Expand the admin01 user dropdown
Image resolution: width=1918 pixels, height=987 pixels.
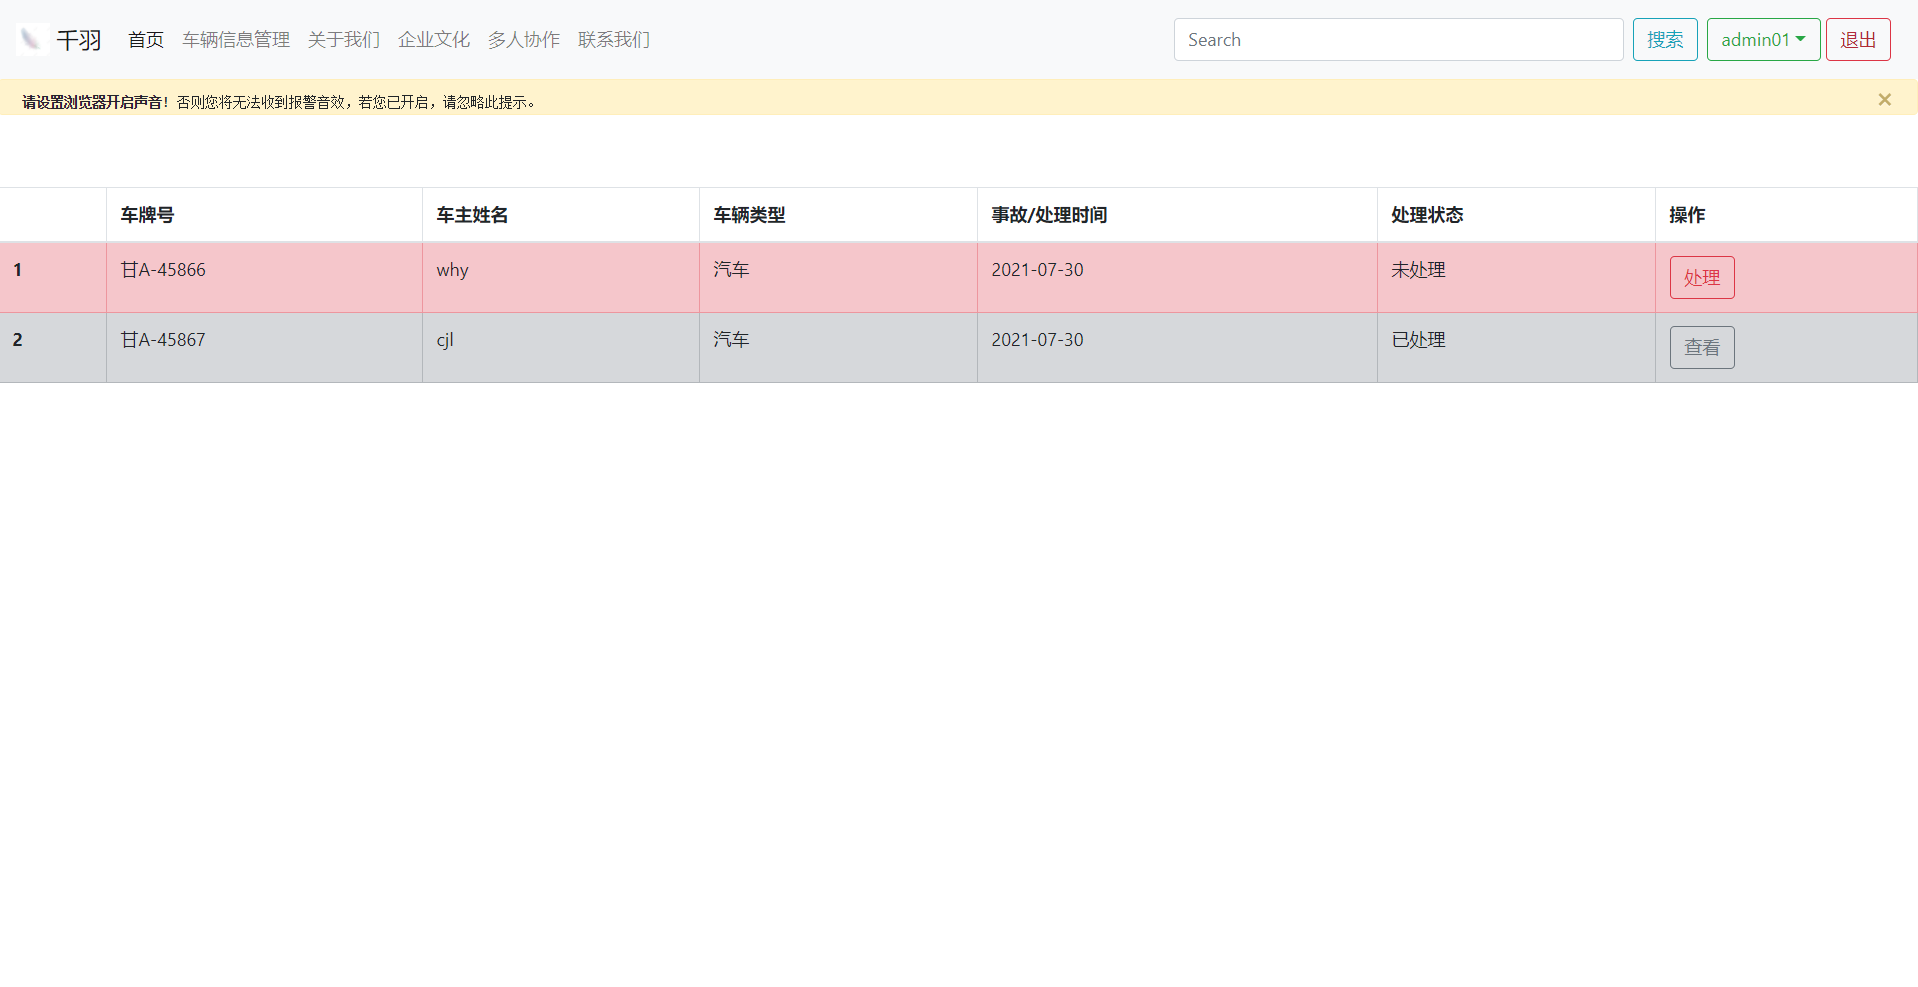pos(1763,40)
